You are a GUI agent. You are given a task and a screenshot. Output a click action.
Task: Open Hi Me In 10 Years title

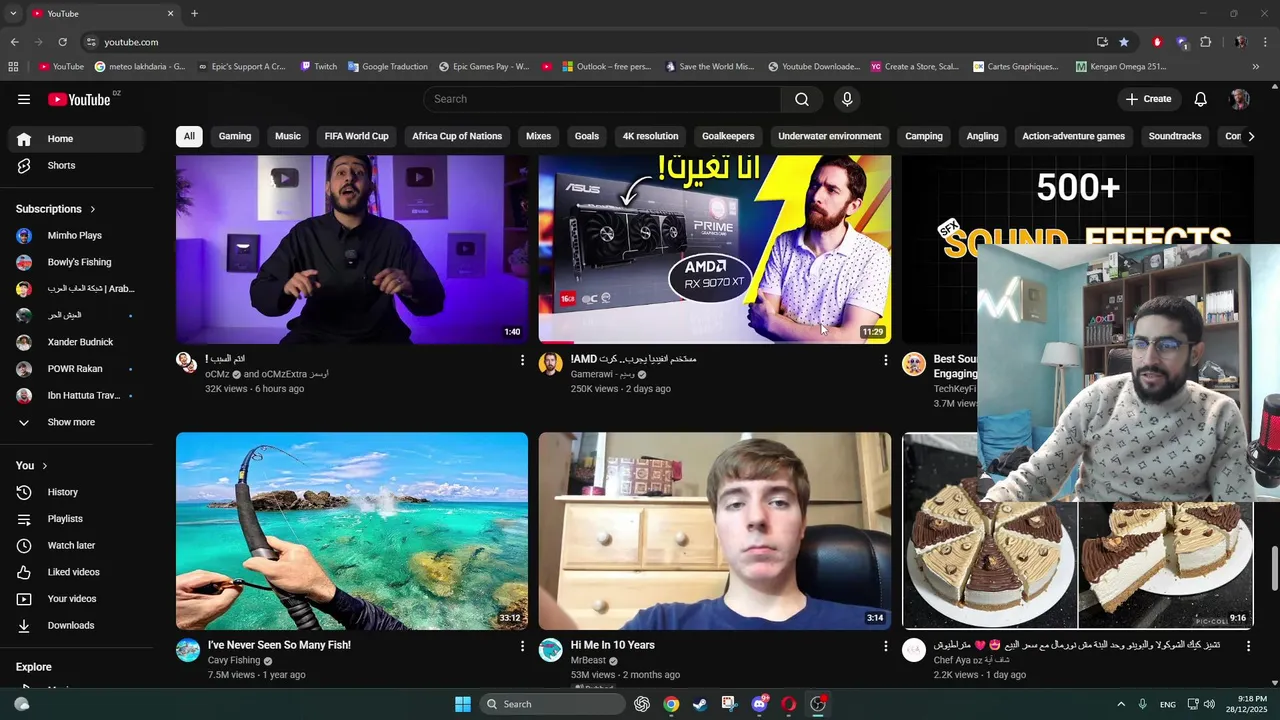pos(612,645)
